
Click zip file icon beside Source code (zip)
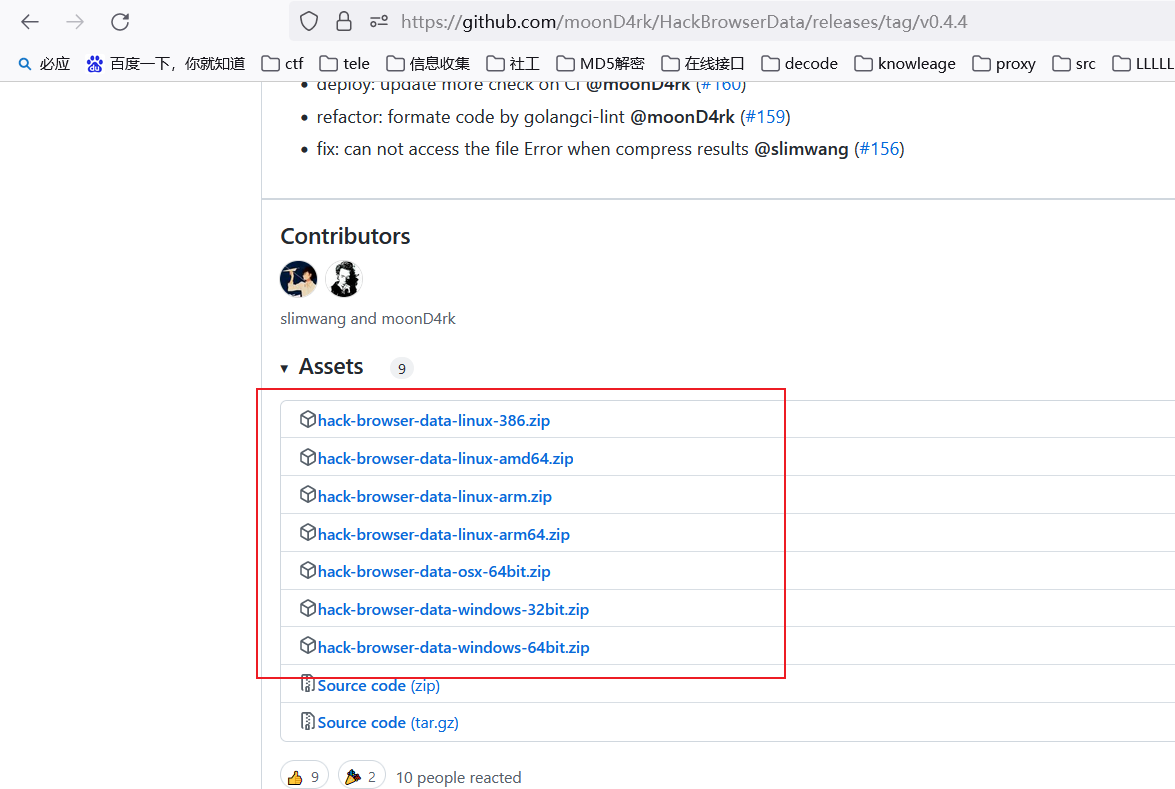[307, 683]
